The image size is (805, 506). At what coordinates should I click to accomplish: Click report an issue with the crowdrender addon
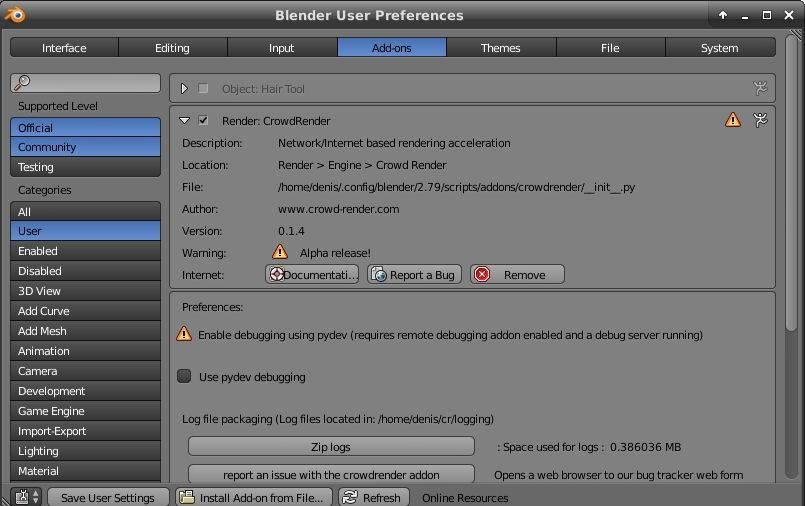click(331, 475)
